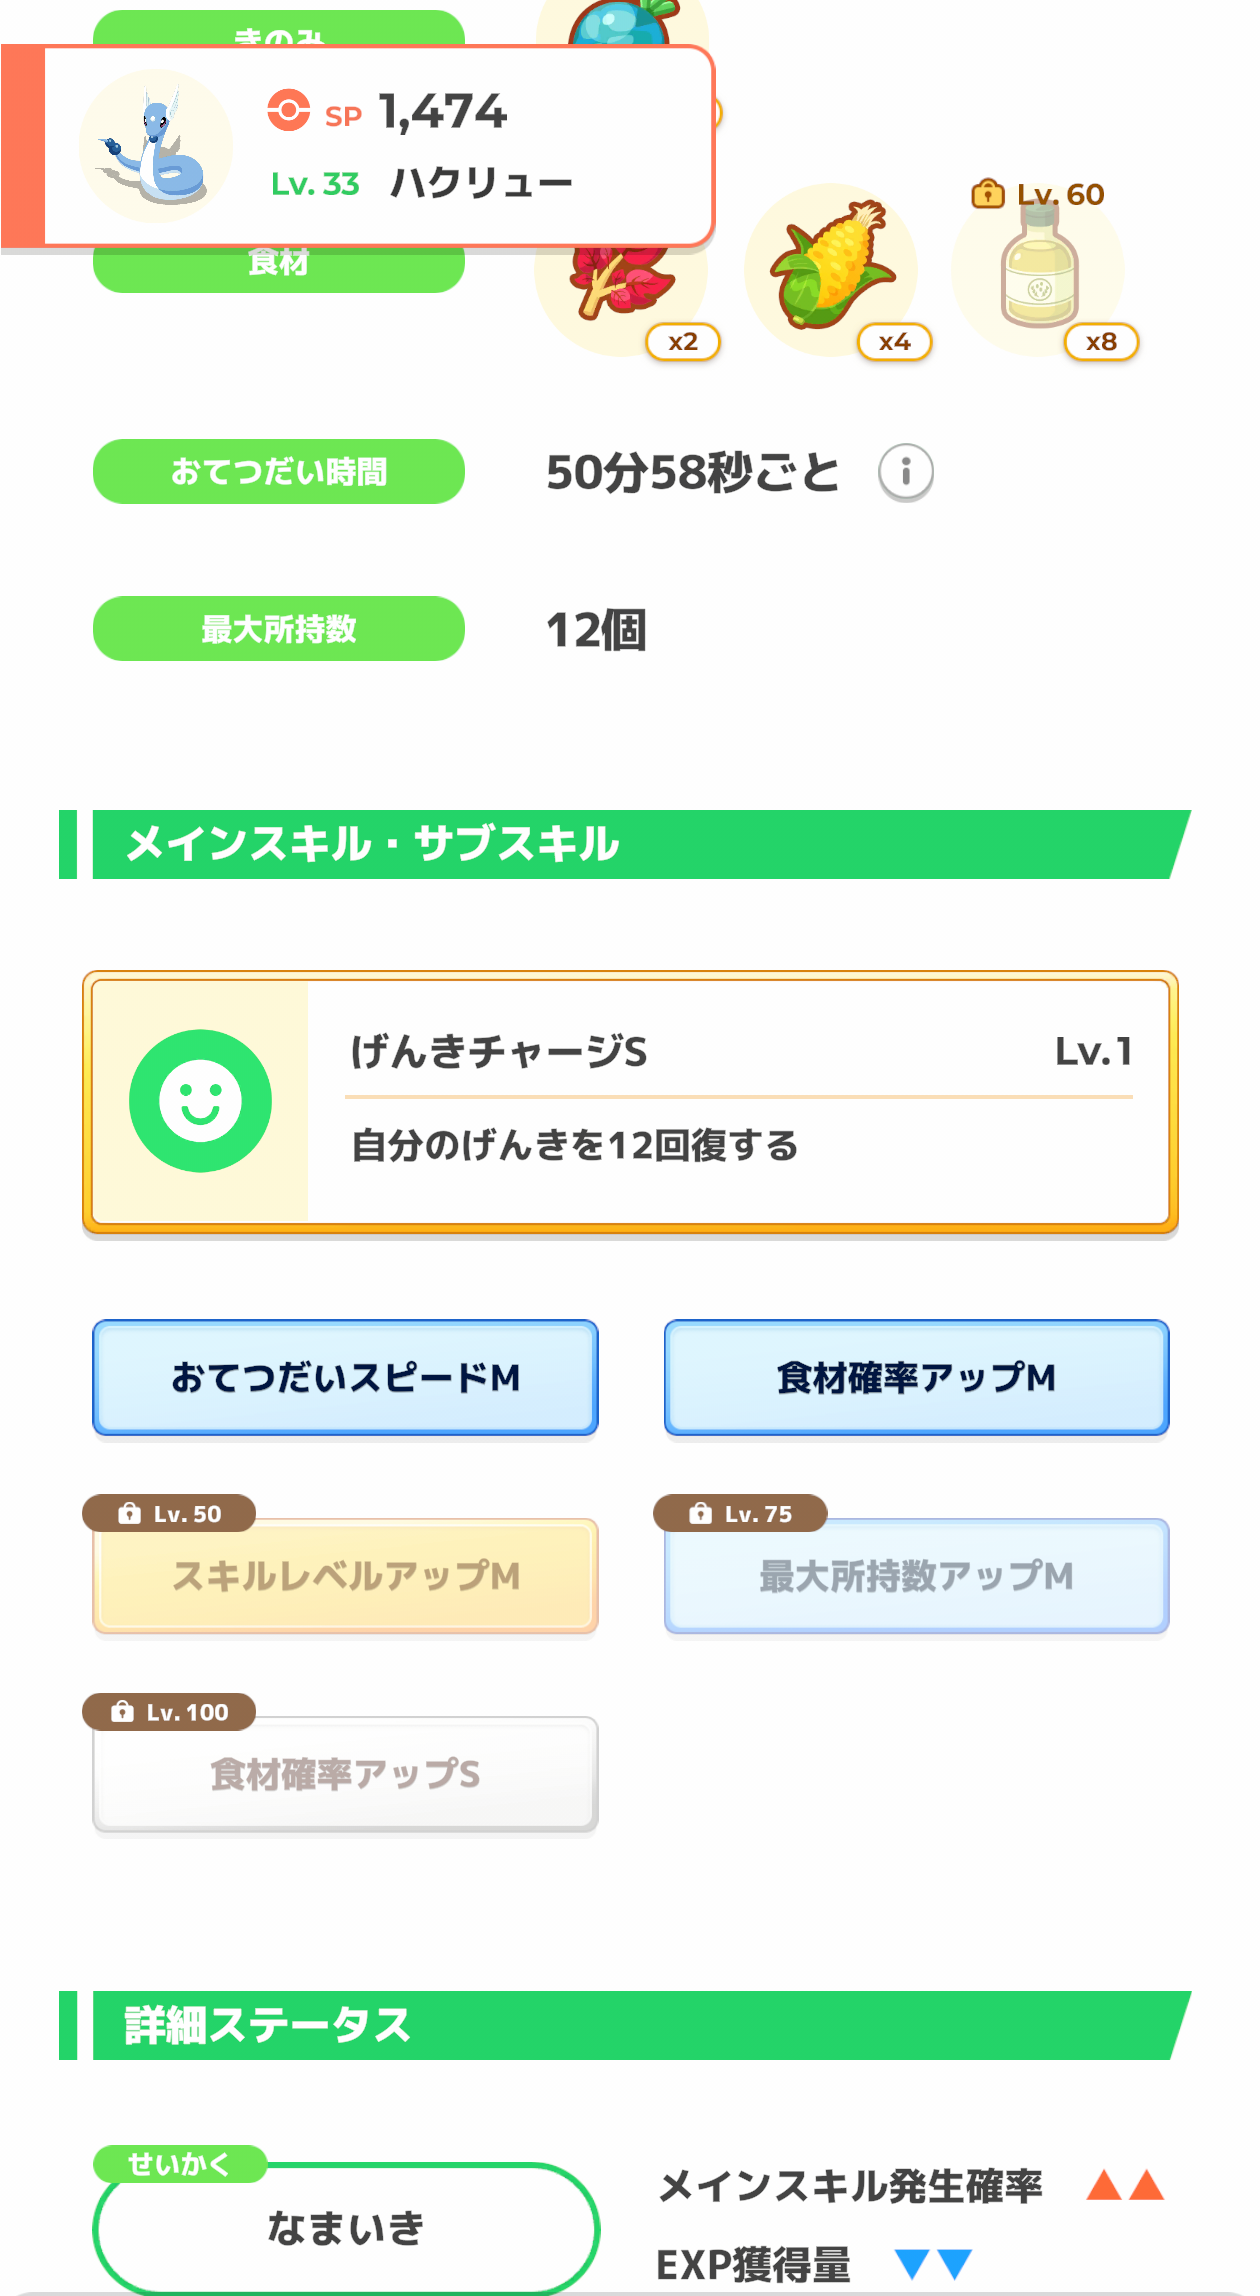Viewport: 1260px width, 2296px height.
Task: Tap the なまいき nature button
Action: pyautogui.click(x=345, y=2228)
